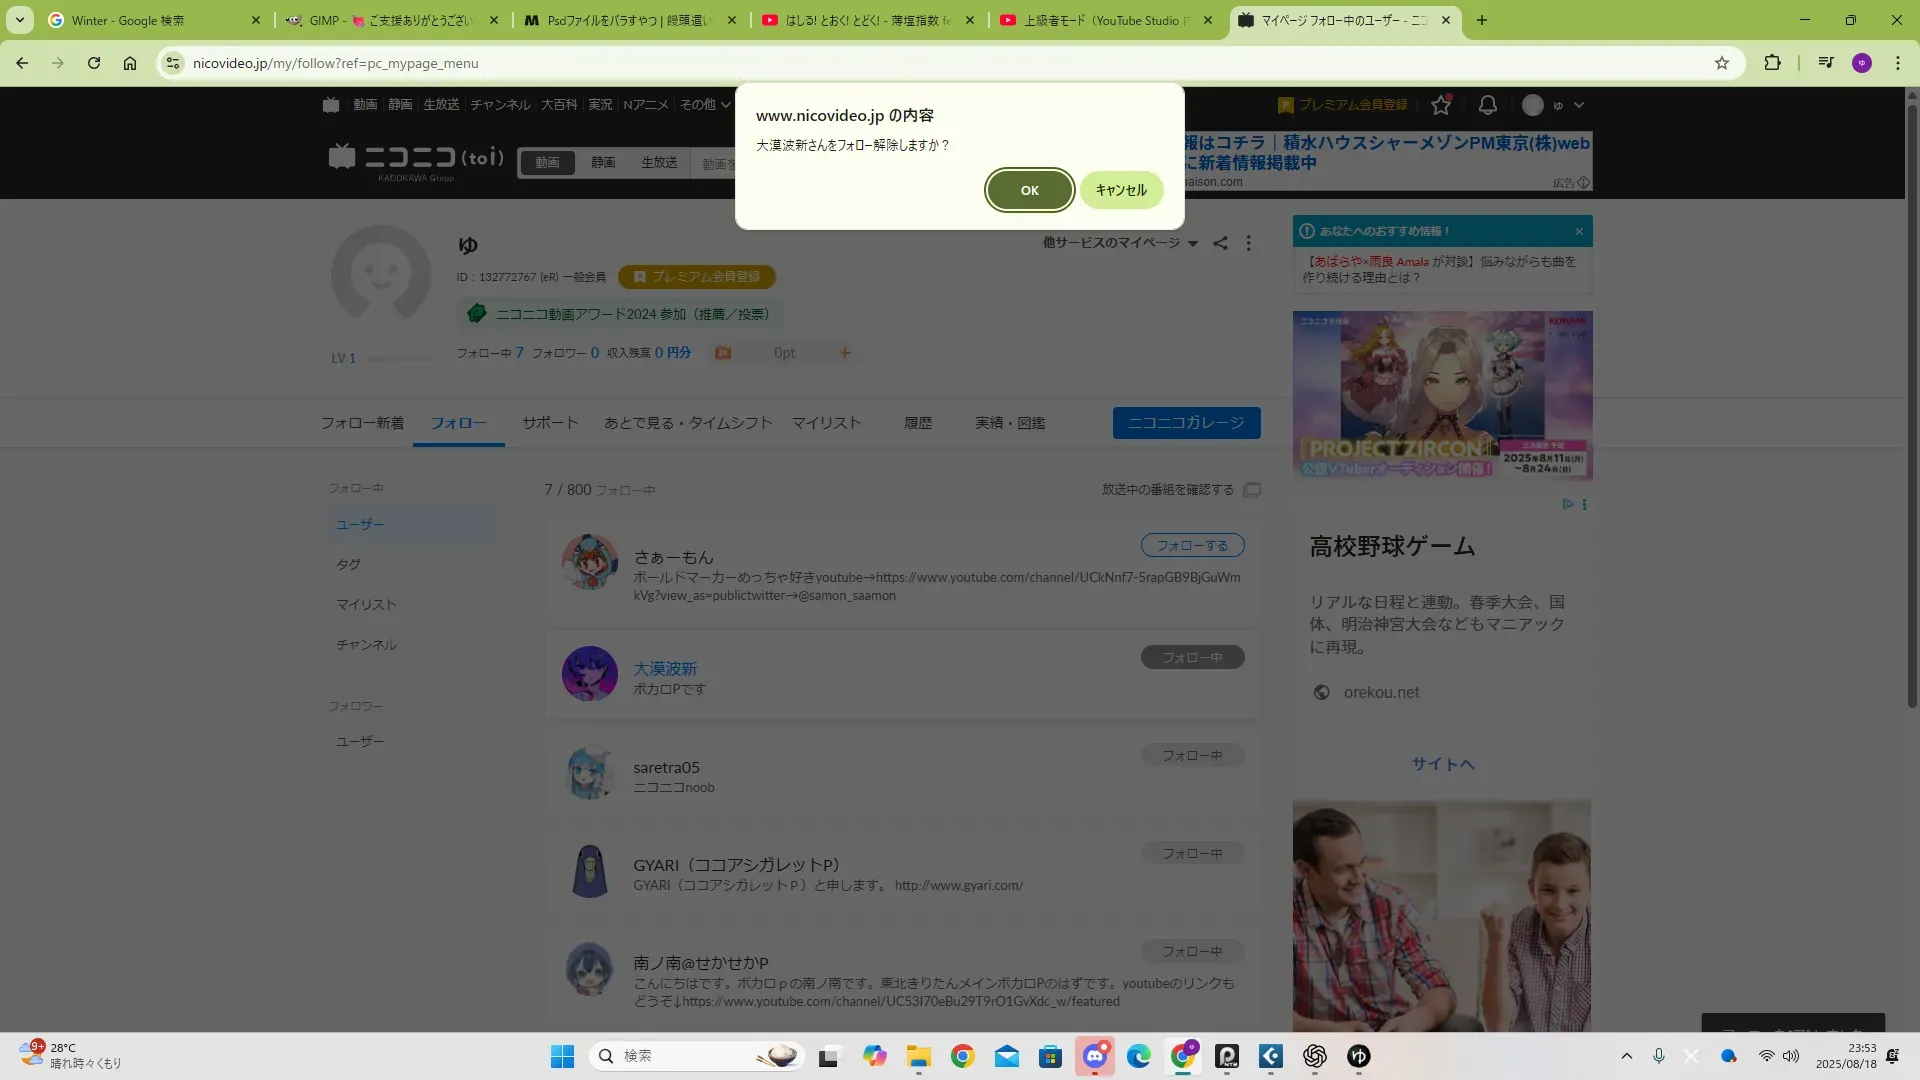The width and height of the screenshot is (1920, 1080).
Task: Open Chrome extensions puzzle icon
Action: click(1771, 63)
